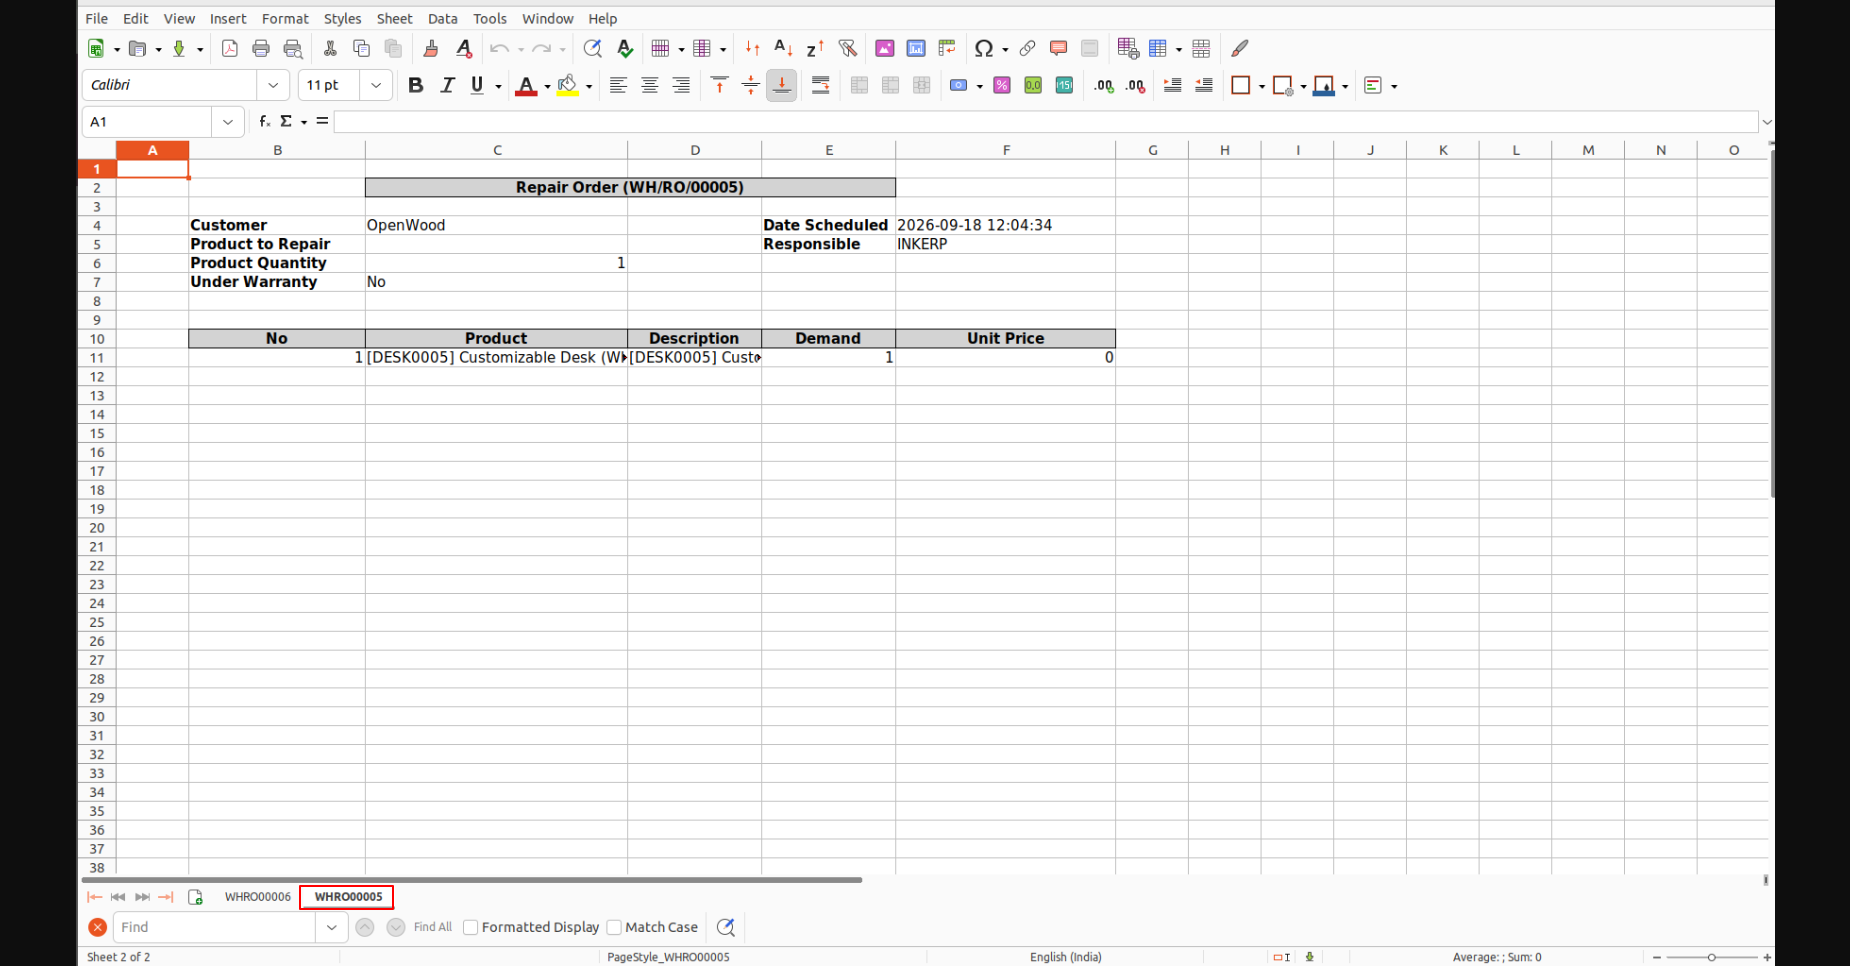Toggle Center Horizontally alignment
Image resolution: width=1850 pixels, height=966 pixels.
point(650,85)
